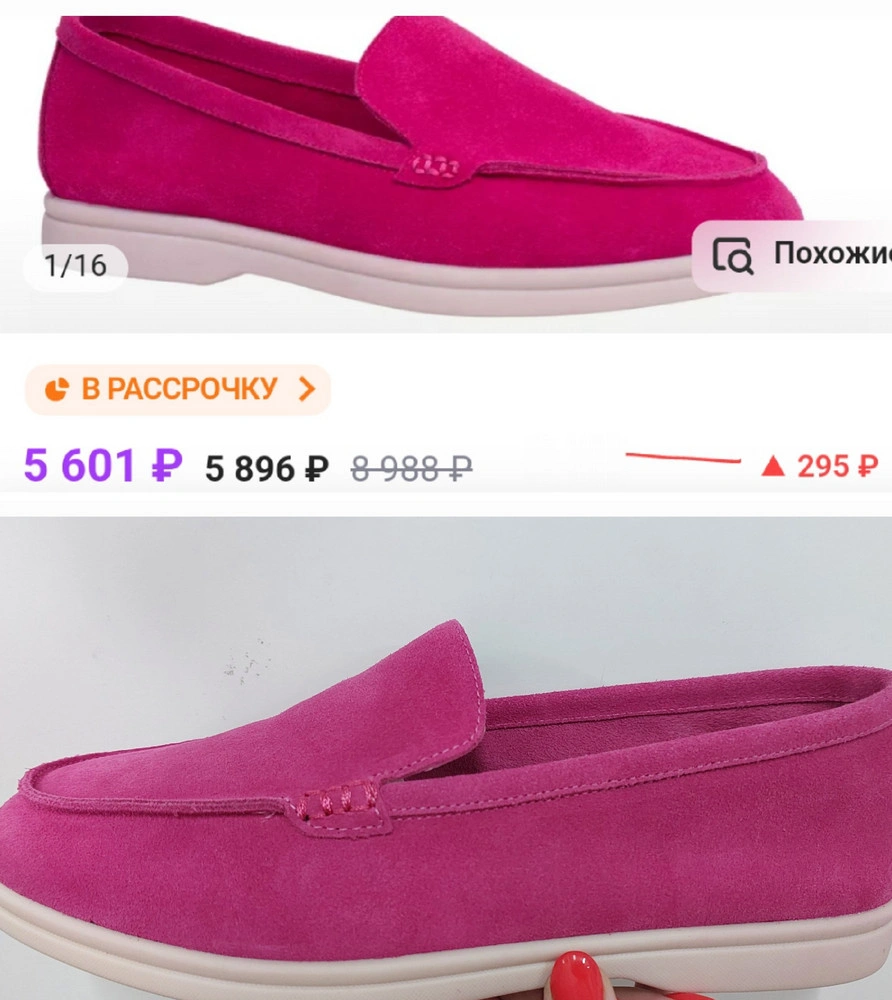Viewport: 892px width, 1000px height.
Task: Tap the 1/16 image counter badge
Action: [x=75, y=266]
